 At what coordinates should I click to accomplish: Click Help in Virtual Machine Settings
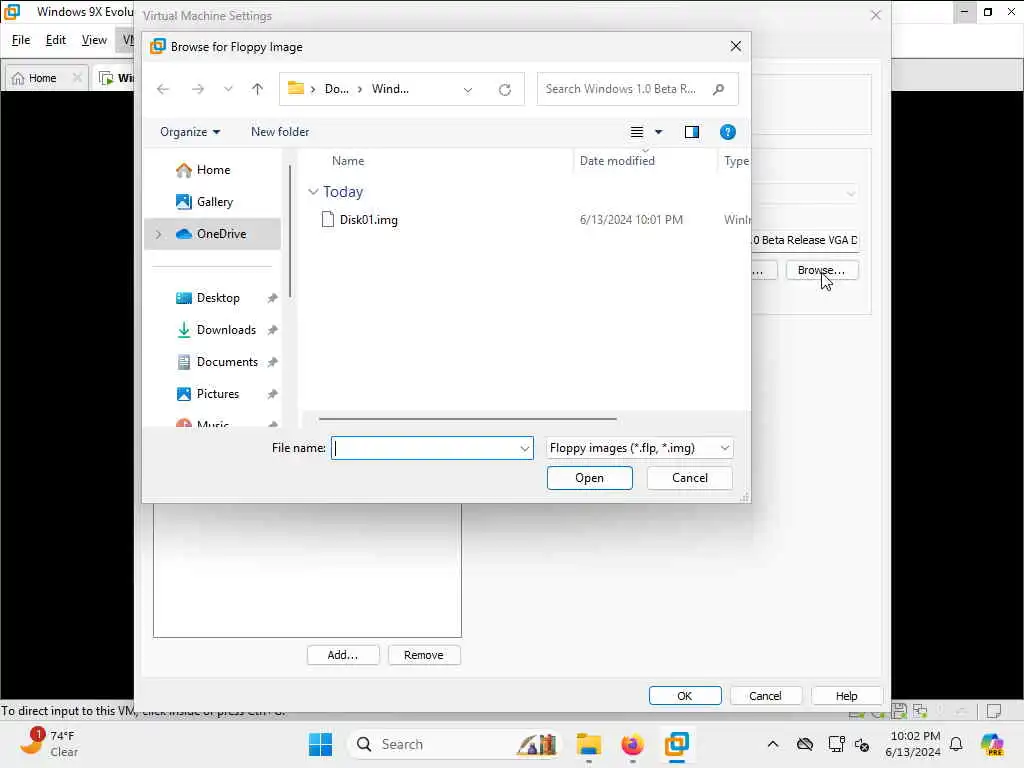pyautogui.click(x=846, y=696)
